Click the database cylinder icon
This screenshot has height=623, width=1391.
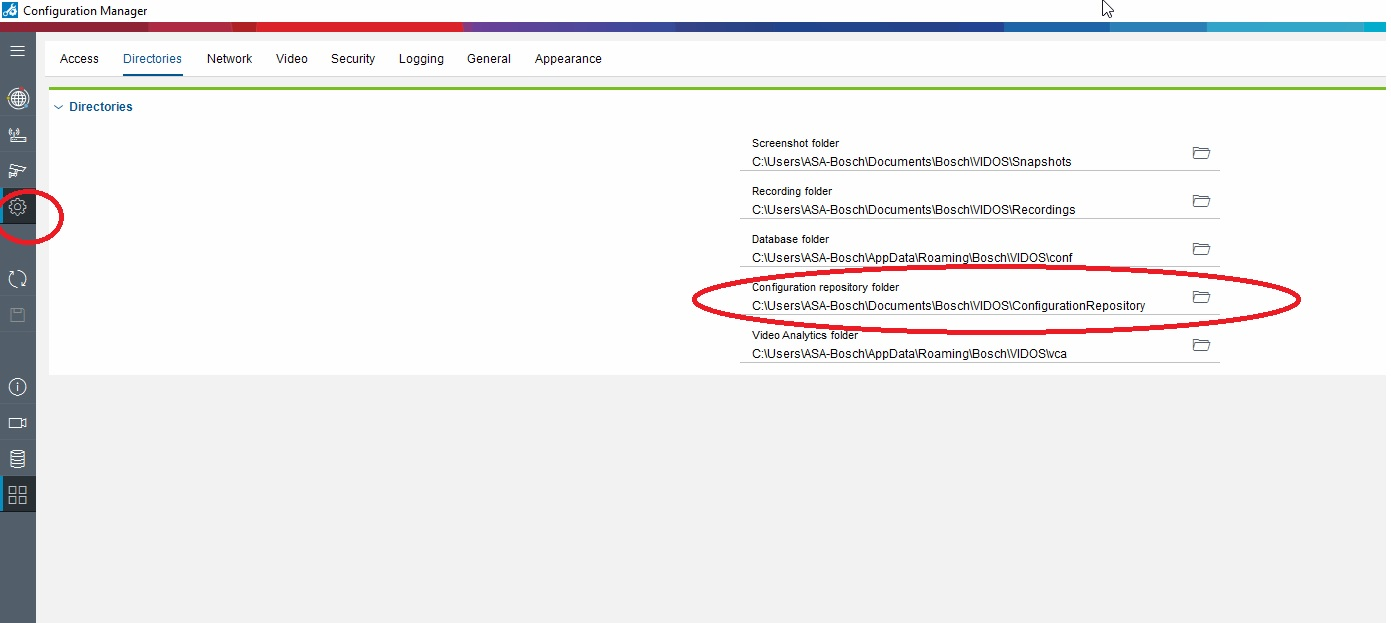point(17,459)
